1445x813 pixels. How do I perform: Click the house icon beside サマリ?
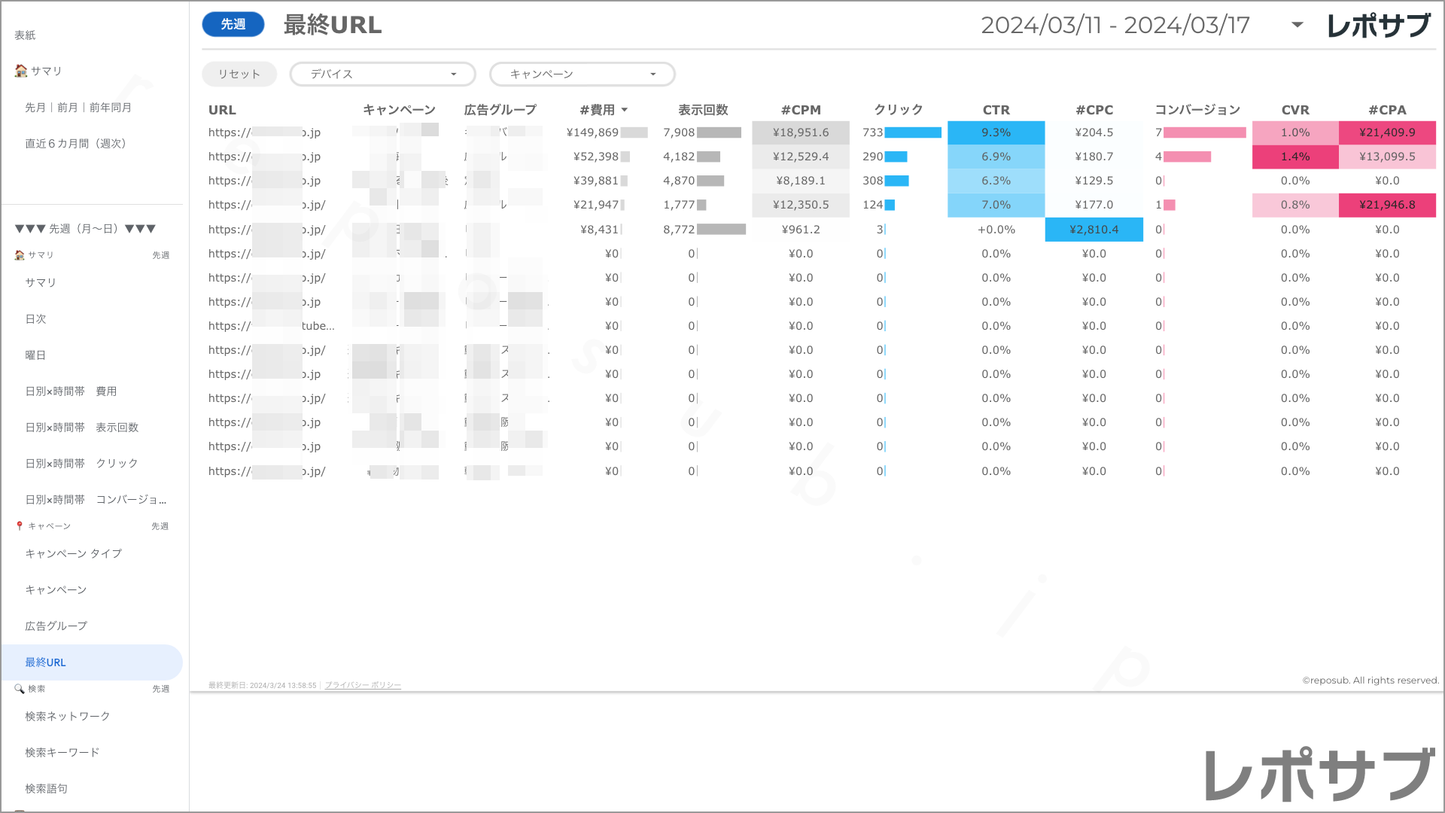point(21,71)
